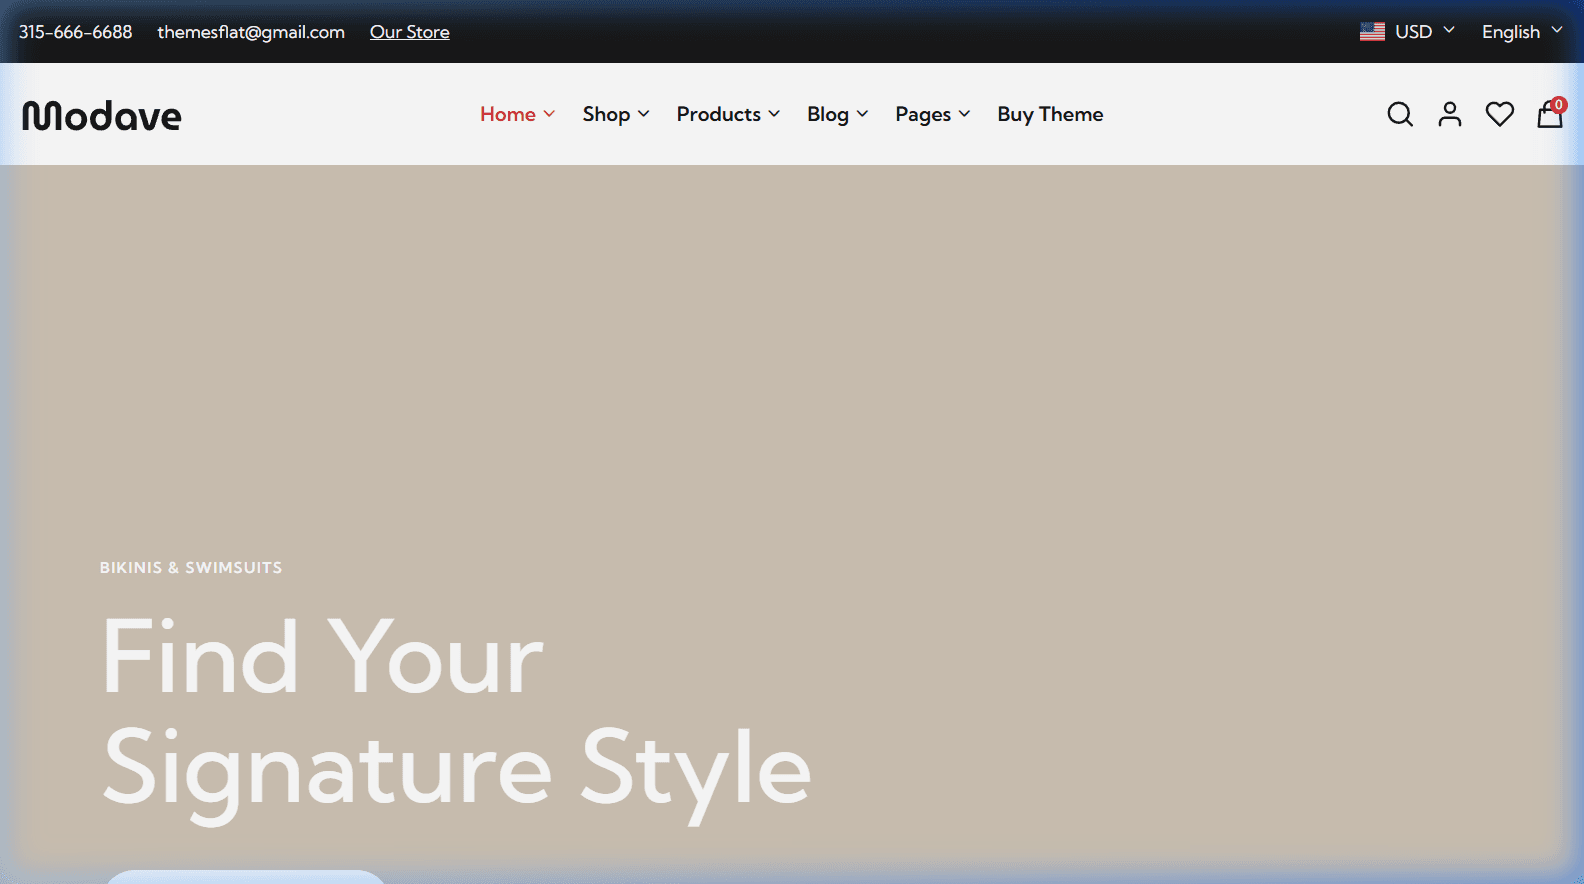Expand the USD currency dropdown
1584x884 pixels.
click(1424, 32)
